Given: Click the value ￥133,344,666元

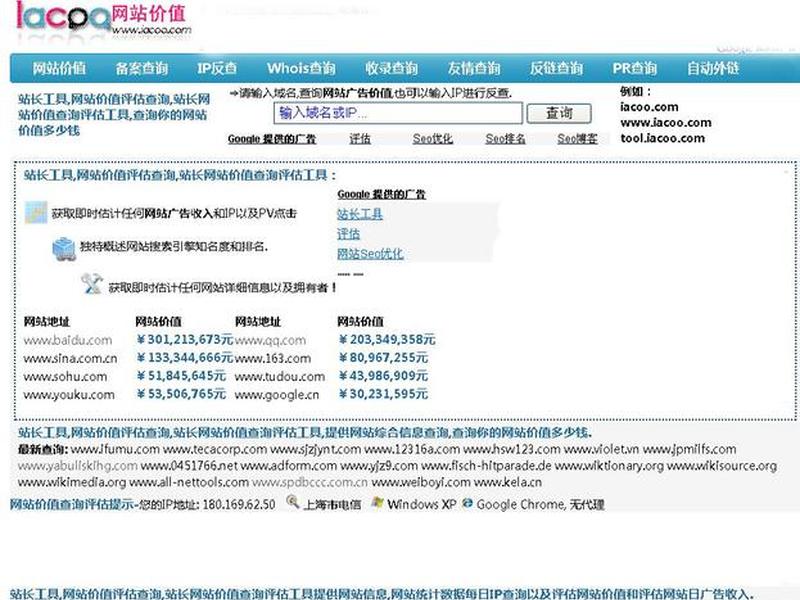Looking at the screenshot, I should (x=185, y=358).
